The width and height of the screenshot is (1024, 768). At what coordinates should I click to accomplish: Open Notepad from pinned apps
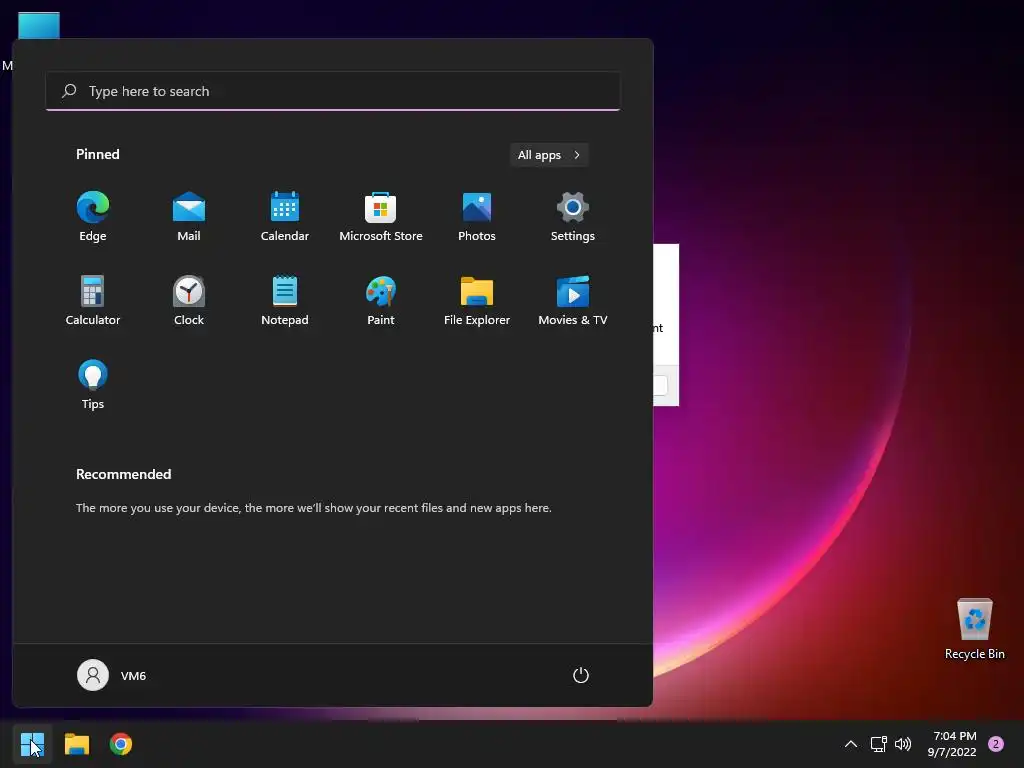coord(285,300)
